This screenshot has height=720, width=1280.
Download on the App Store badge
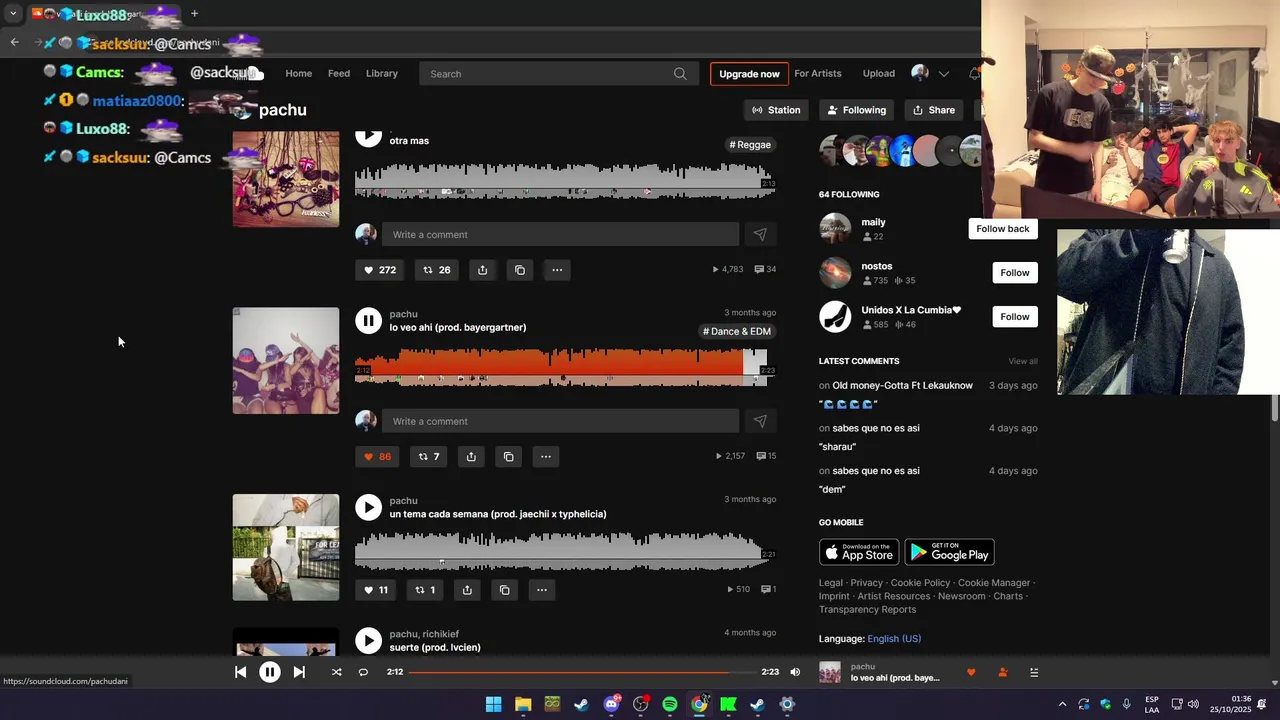click(859, 552)
